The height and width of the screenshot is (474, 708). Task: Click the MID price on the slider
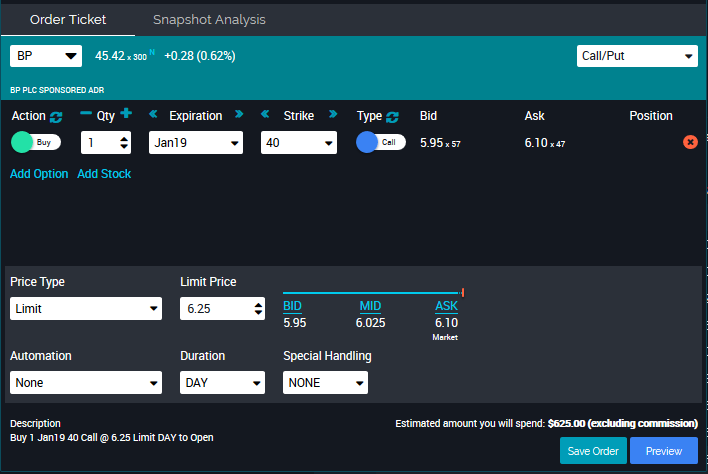click(370, 305)
